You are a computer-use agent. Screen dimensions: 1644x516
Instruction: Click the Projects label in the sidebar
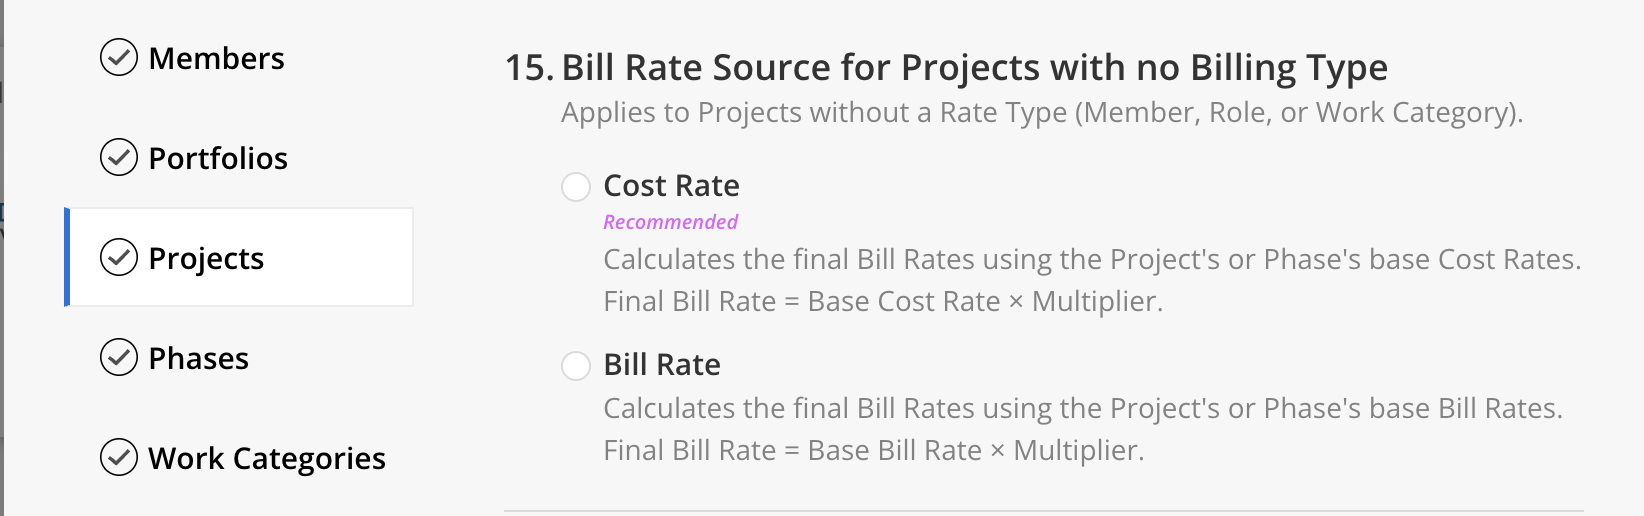206,259
